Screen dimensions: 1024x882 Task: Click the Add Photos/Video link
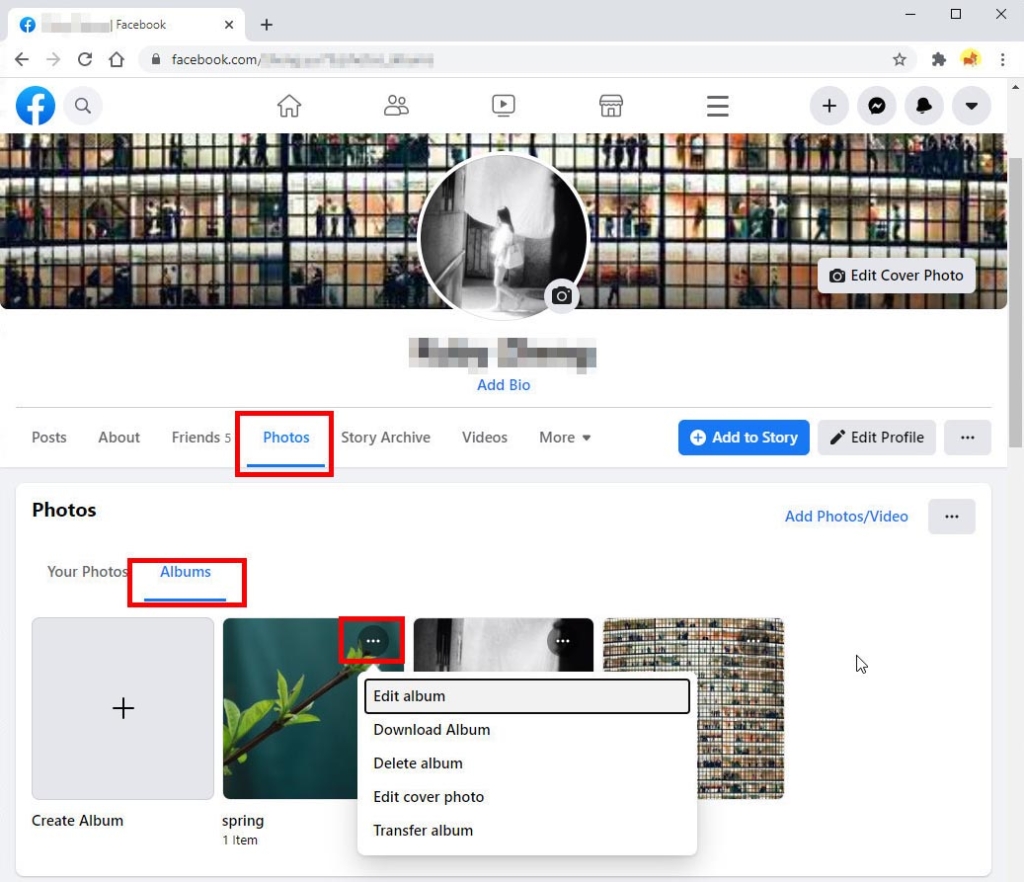(846, 516)
